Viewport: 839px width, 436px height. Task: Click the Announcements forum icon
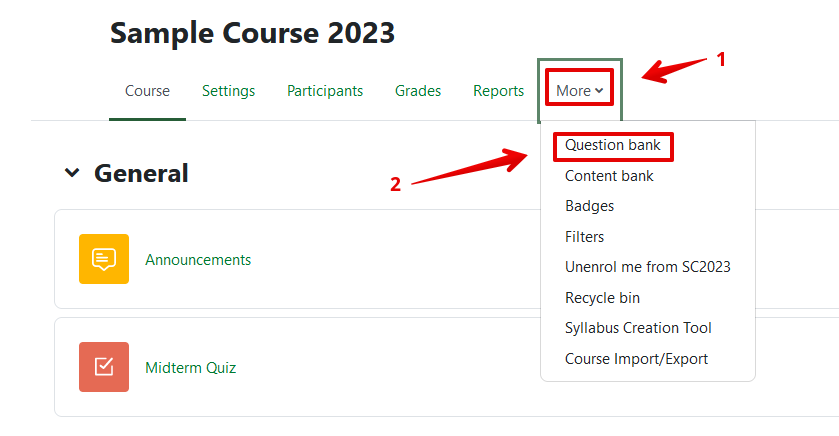(x=104, y=259)
